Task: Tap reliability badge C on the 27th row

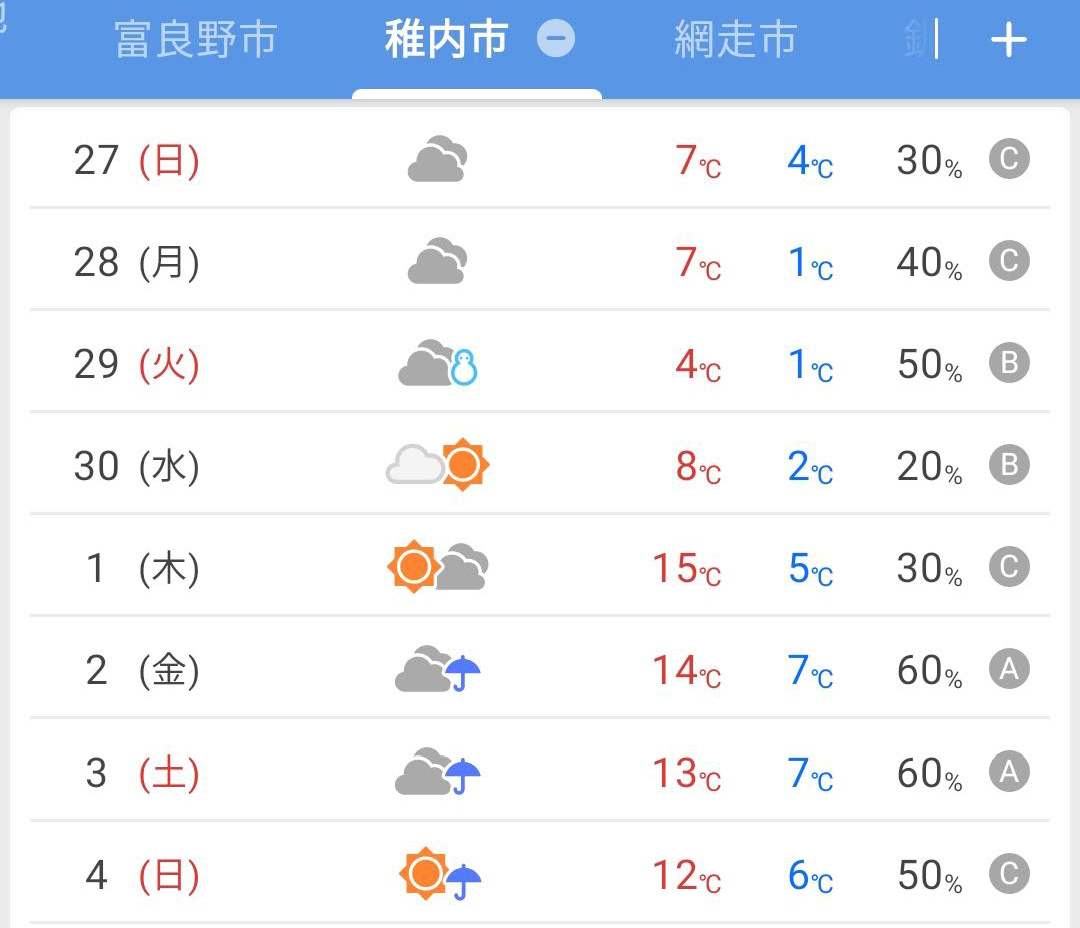Action: tap(1009, 159)
